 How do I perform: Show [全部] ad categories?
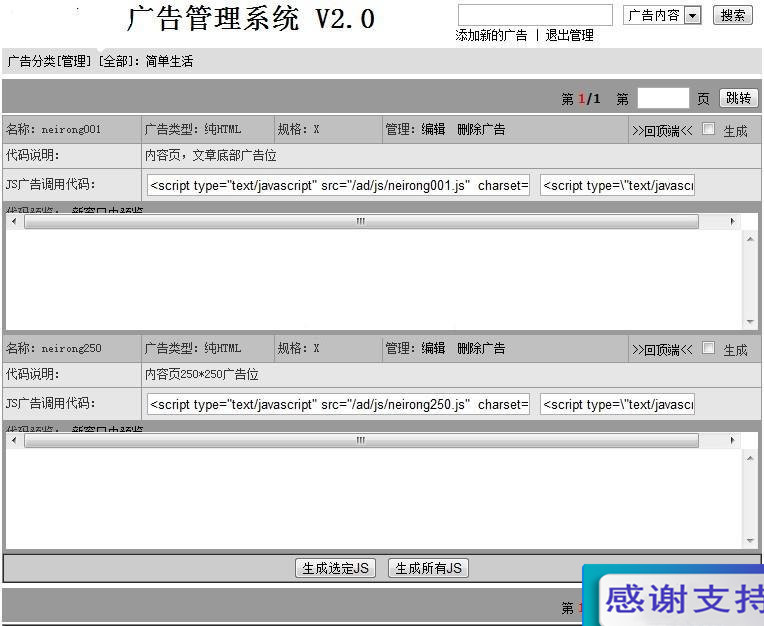[116, 61]
